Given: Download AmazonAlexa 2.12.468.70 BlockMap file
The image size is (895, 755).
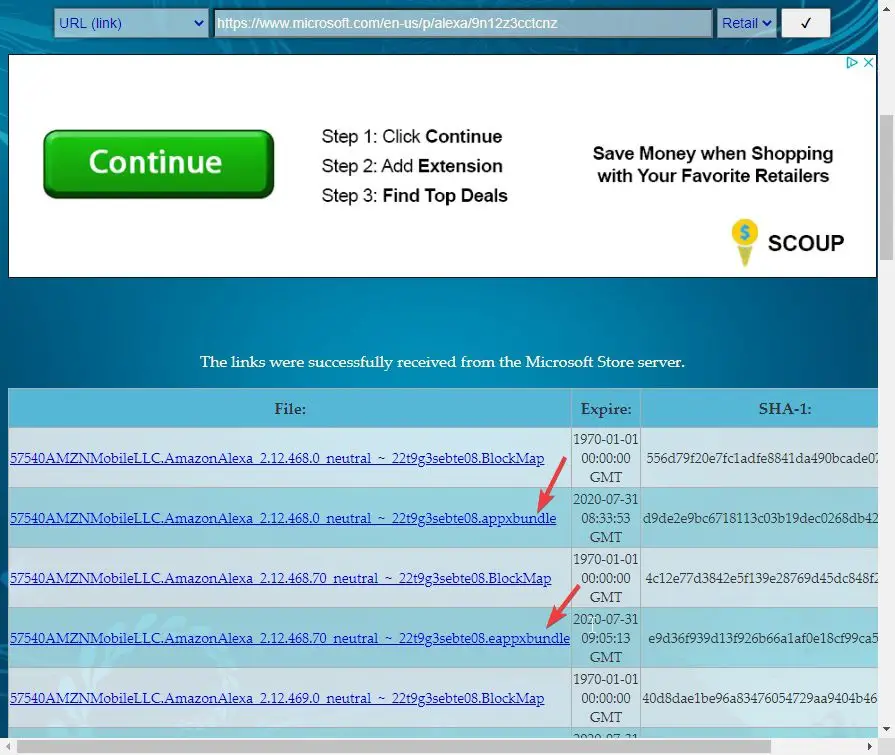Looking at the screenshot, I should [280, 578].
